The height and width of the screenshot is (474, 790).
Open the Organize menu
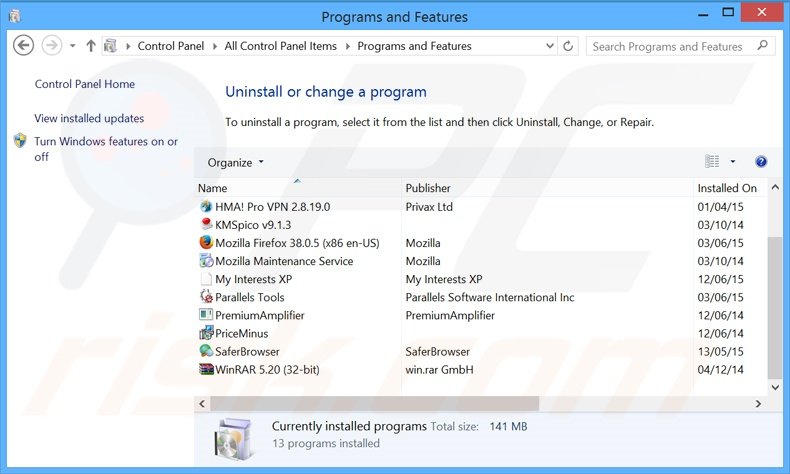(235, 162)
